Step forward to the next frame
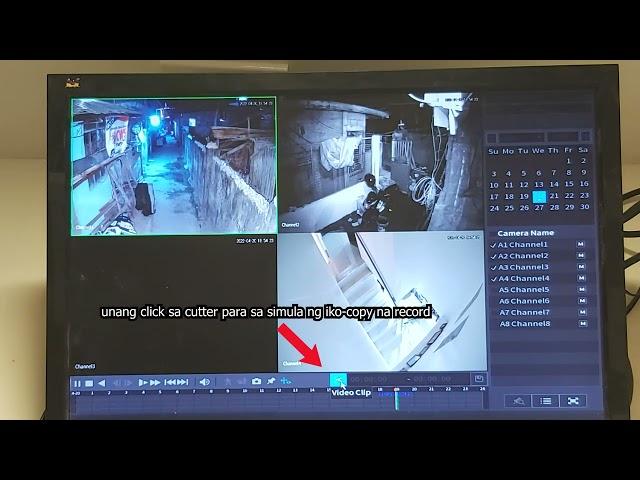 pos(129,383)
